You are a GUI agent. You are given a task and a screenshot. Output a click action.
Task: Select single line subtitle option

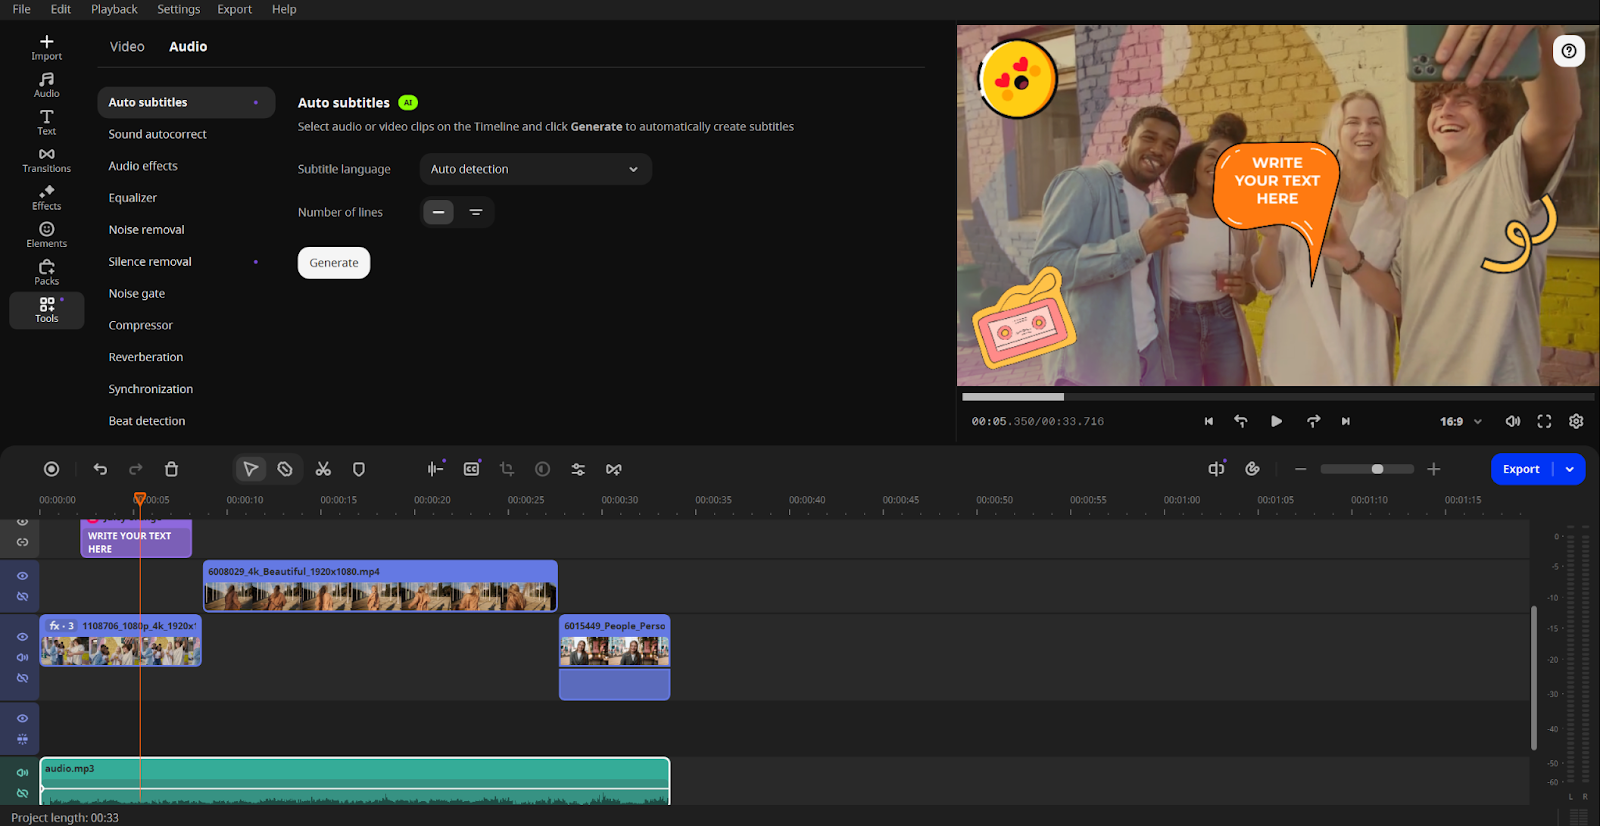tap(438, 212)
